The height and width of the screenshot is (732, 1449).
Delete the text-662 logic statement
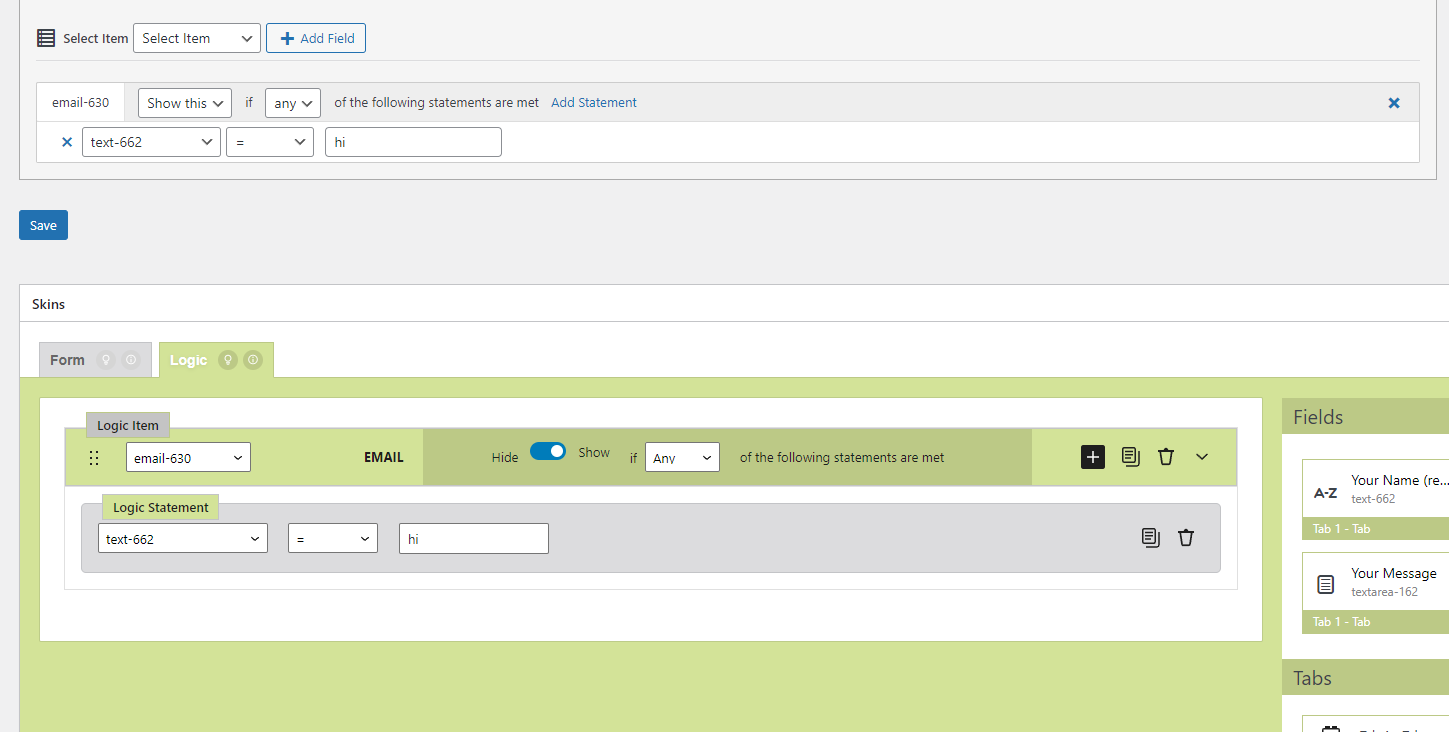1186,538
